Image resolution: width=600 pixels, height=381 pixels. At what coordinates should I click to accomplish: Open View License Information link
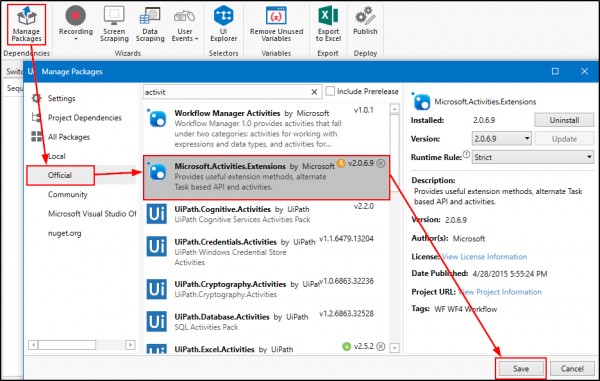[484, 256]
